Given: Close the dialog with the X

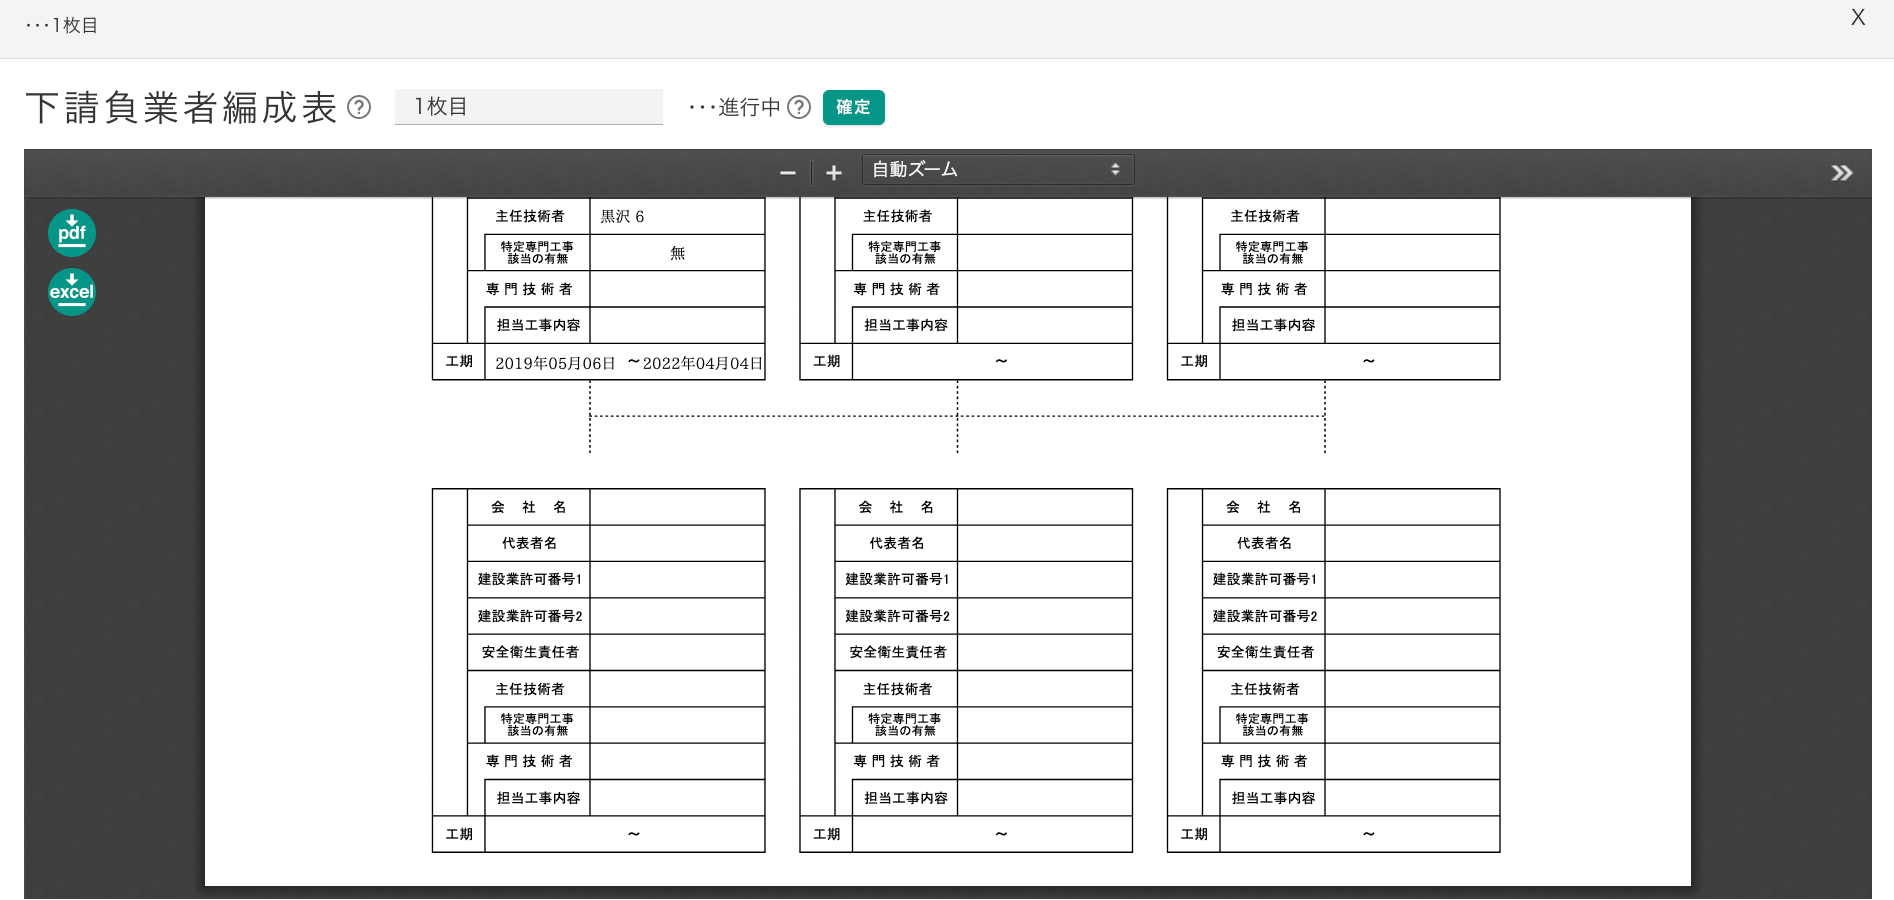Looking at the screenshot, I should point(1858,18).
